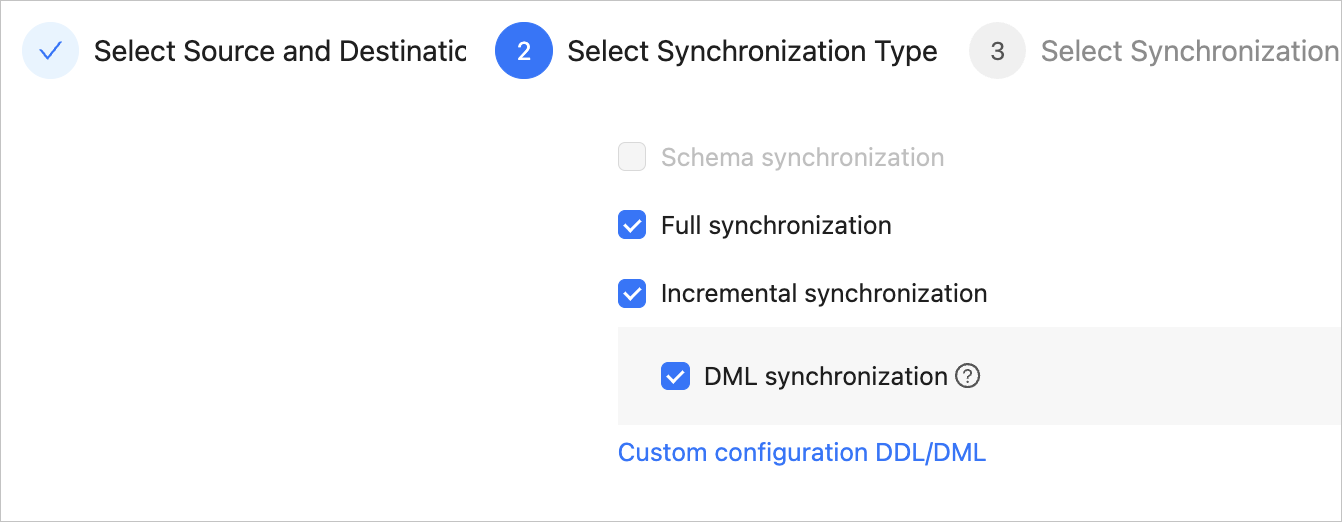Viewport: 1342px width, 522px height.
Task: Click the blue step 2 number circle
Action: click(524, 51)
